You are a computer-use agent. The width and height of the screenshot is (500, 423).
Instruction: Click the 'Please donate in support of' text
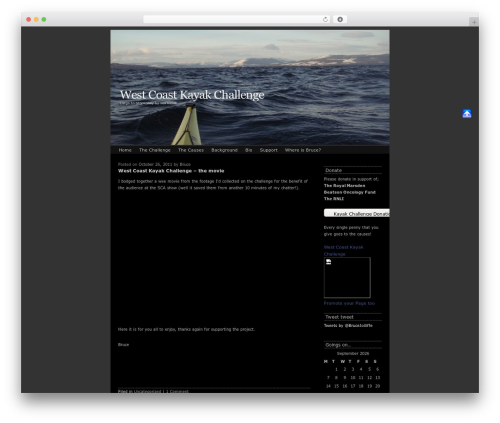point(351,179)
